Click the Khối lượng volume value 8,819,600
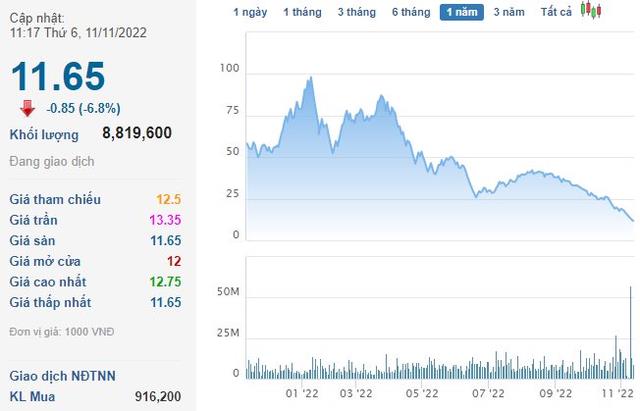 (137, 133)
